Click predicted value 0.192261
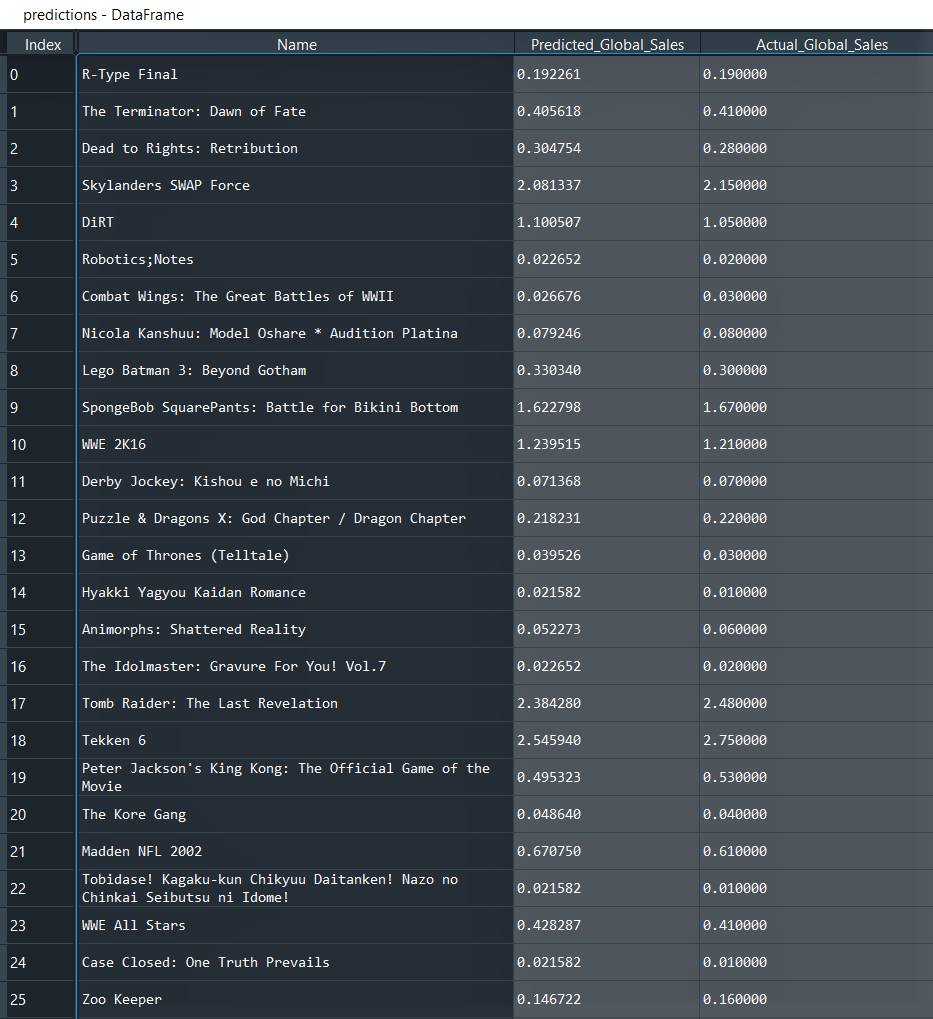 (x=606, y=74)
